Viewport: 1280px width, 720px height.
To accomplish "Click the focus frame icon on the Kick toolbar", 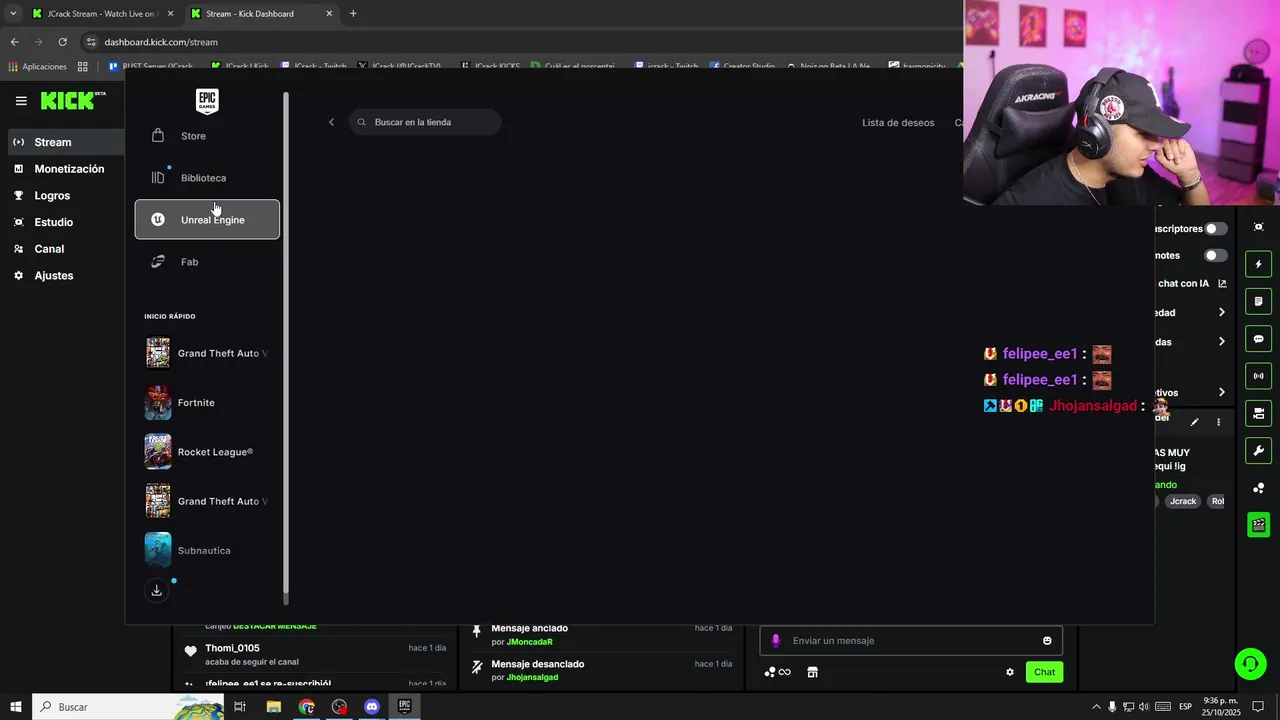I will point(1258,227).
